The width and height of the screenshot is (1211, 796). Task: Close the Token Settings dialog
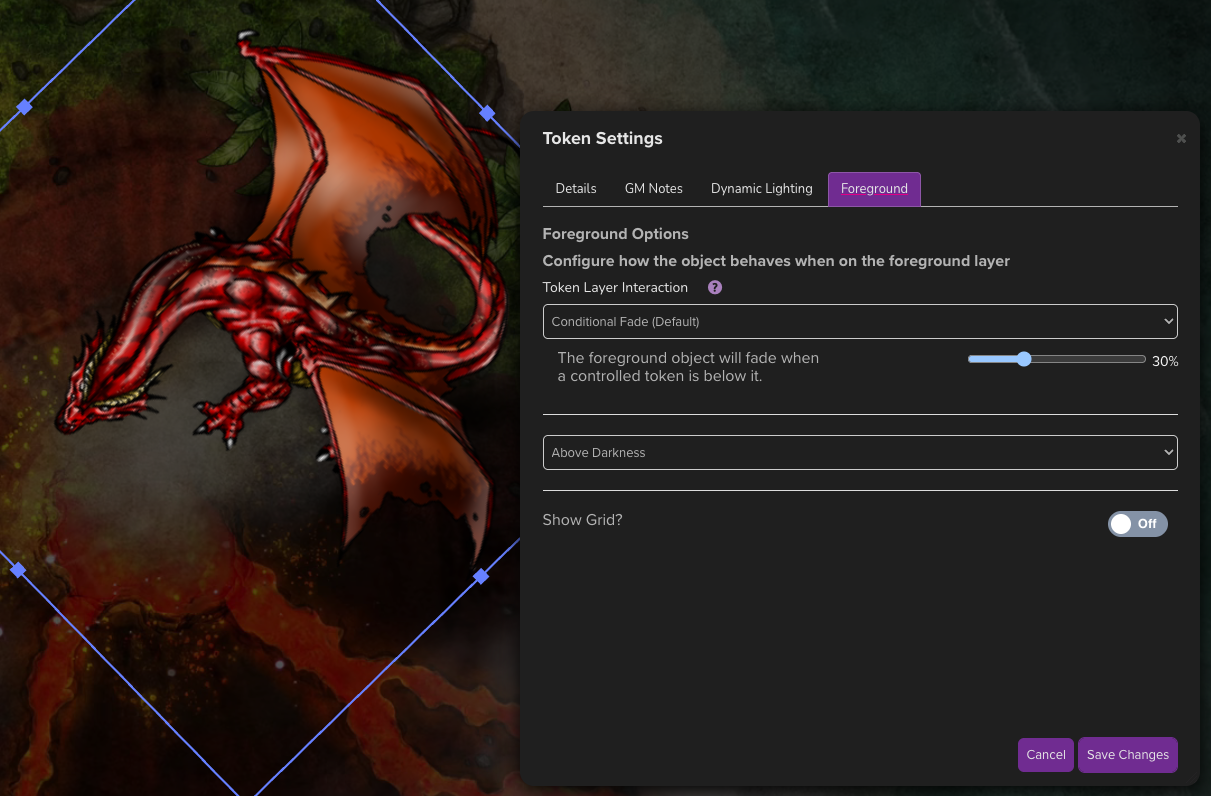[x=1181, y=138]
